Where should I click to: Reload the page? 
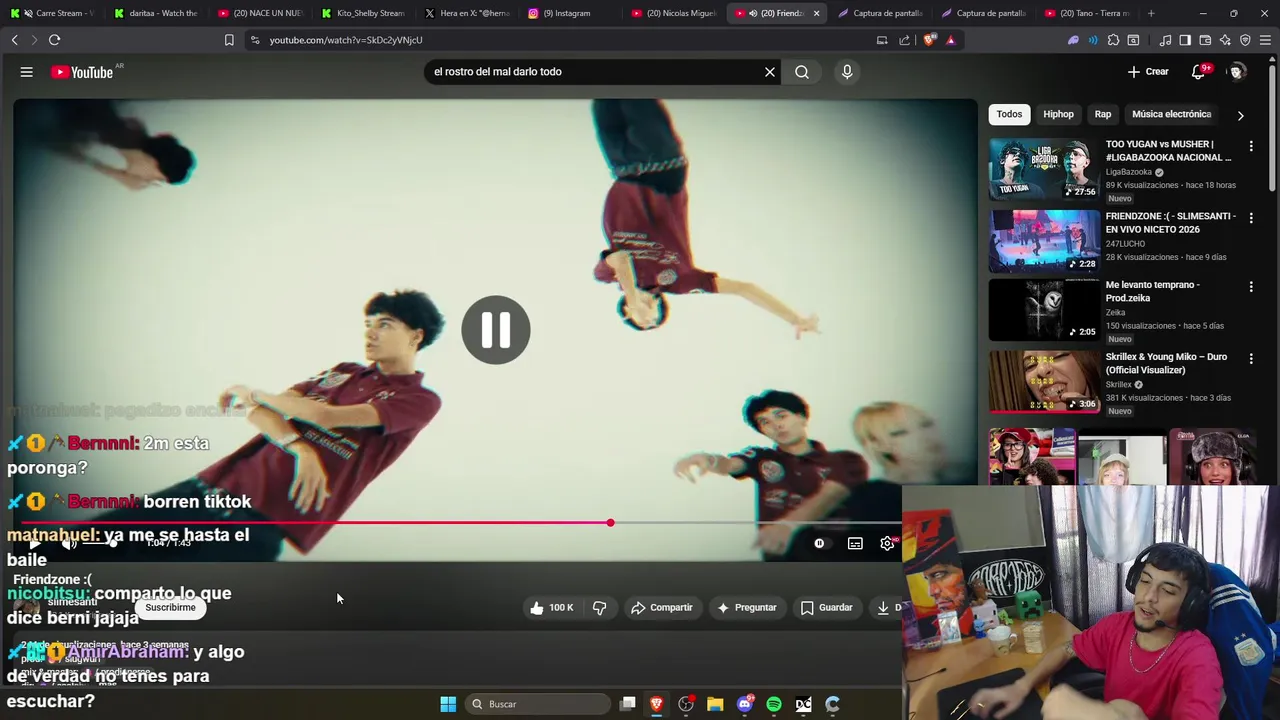pos(54,40)
